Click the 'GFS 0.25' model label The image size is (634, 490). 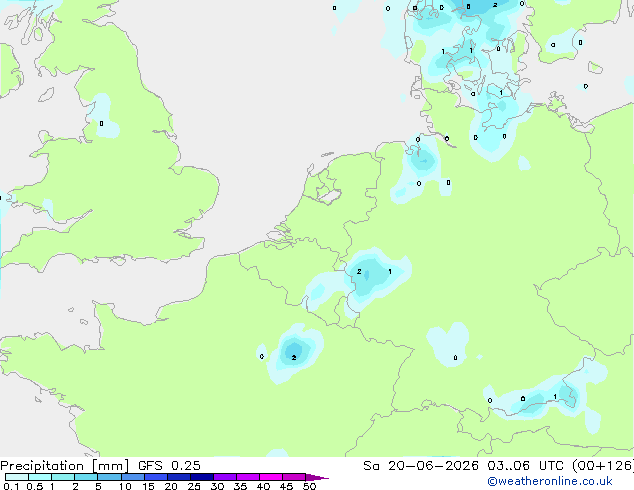[169, 466]
